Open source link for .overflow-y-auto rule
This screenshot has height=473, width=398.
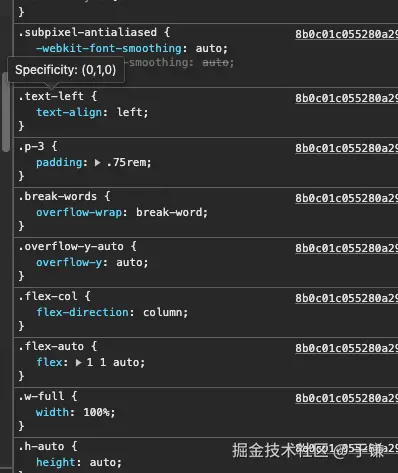tap(346, 248)
